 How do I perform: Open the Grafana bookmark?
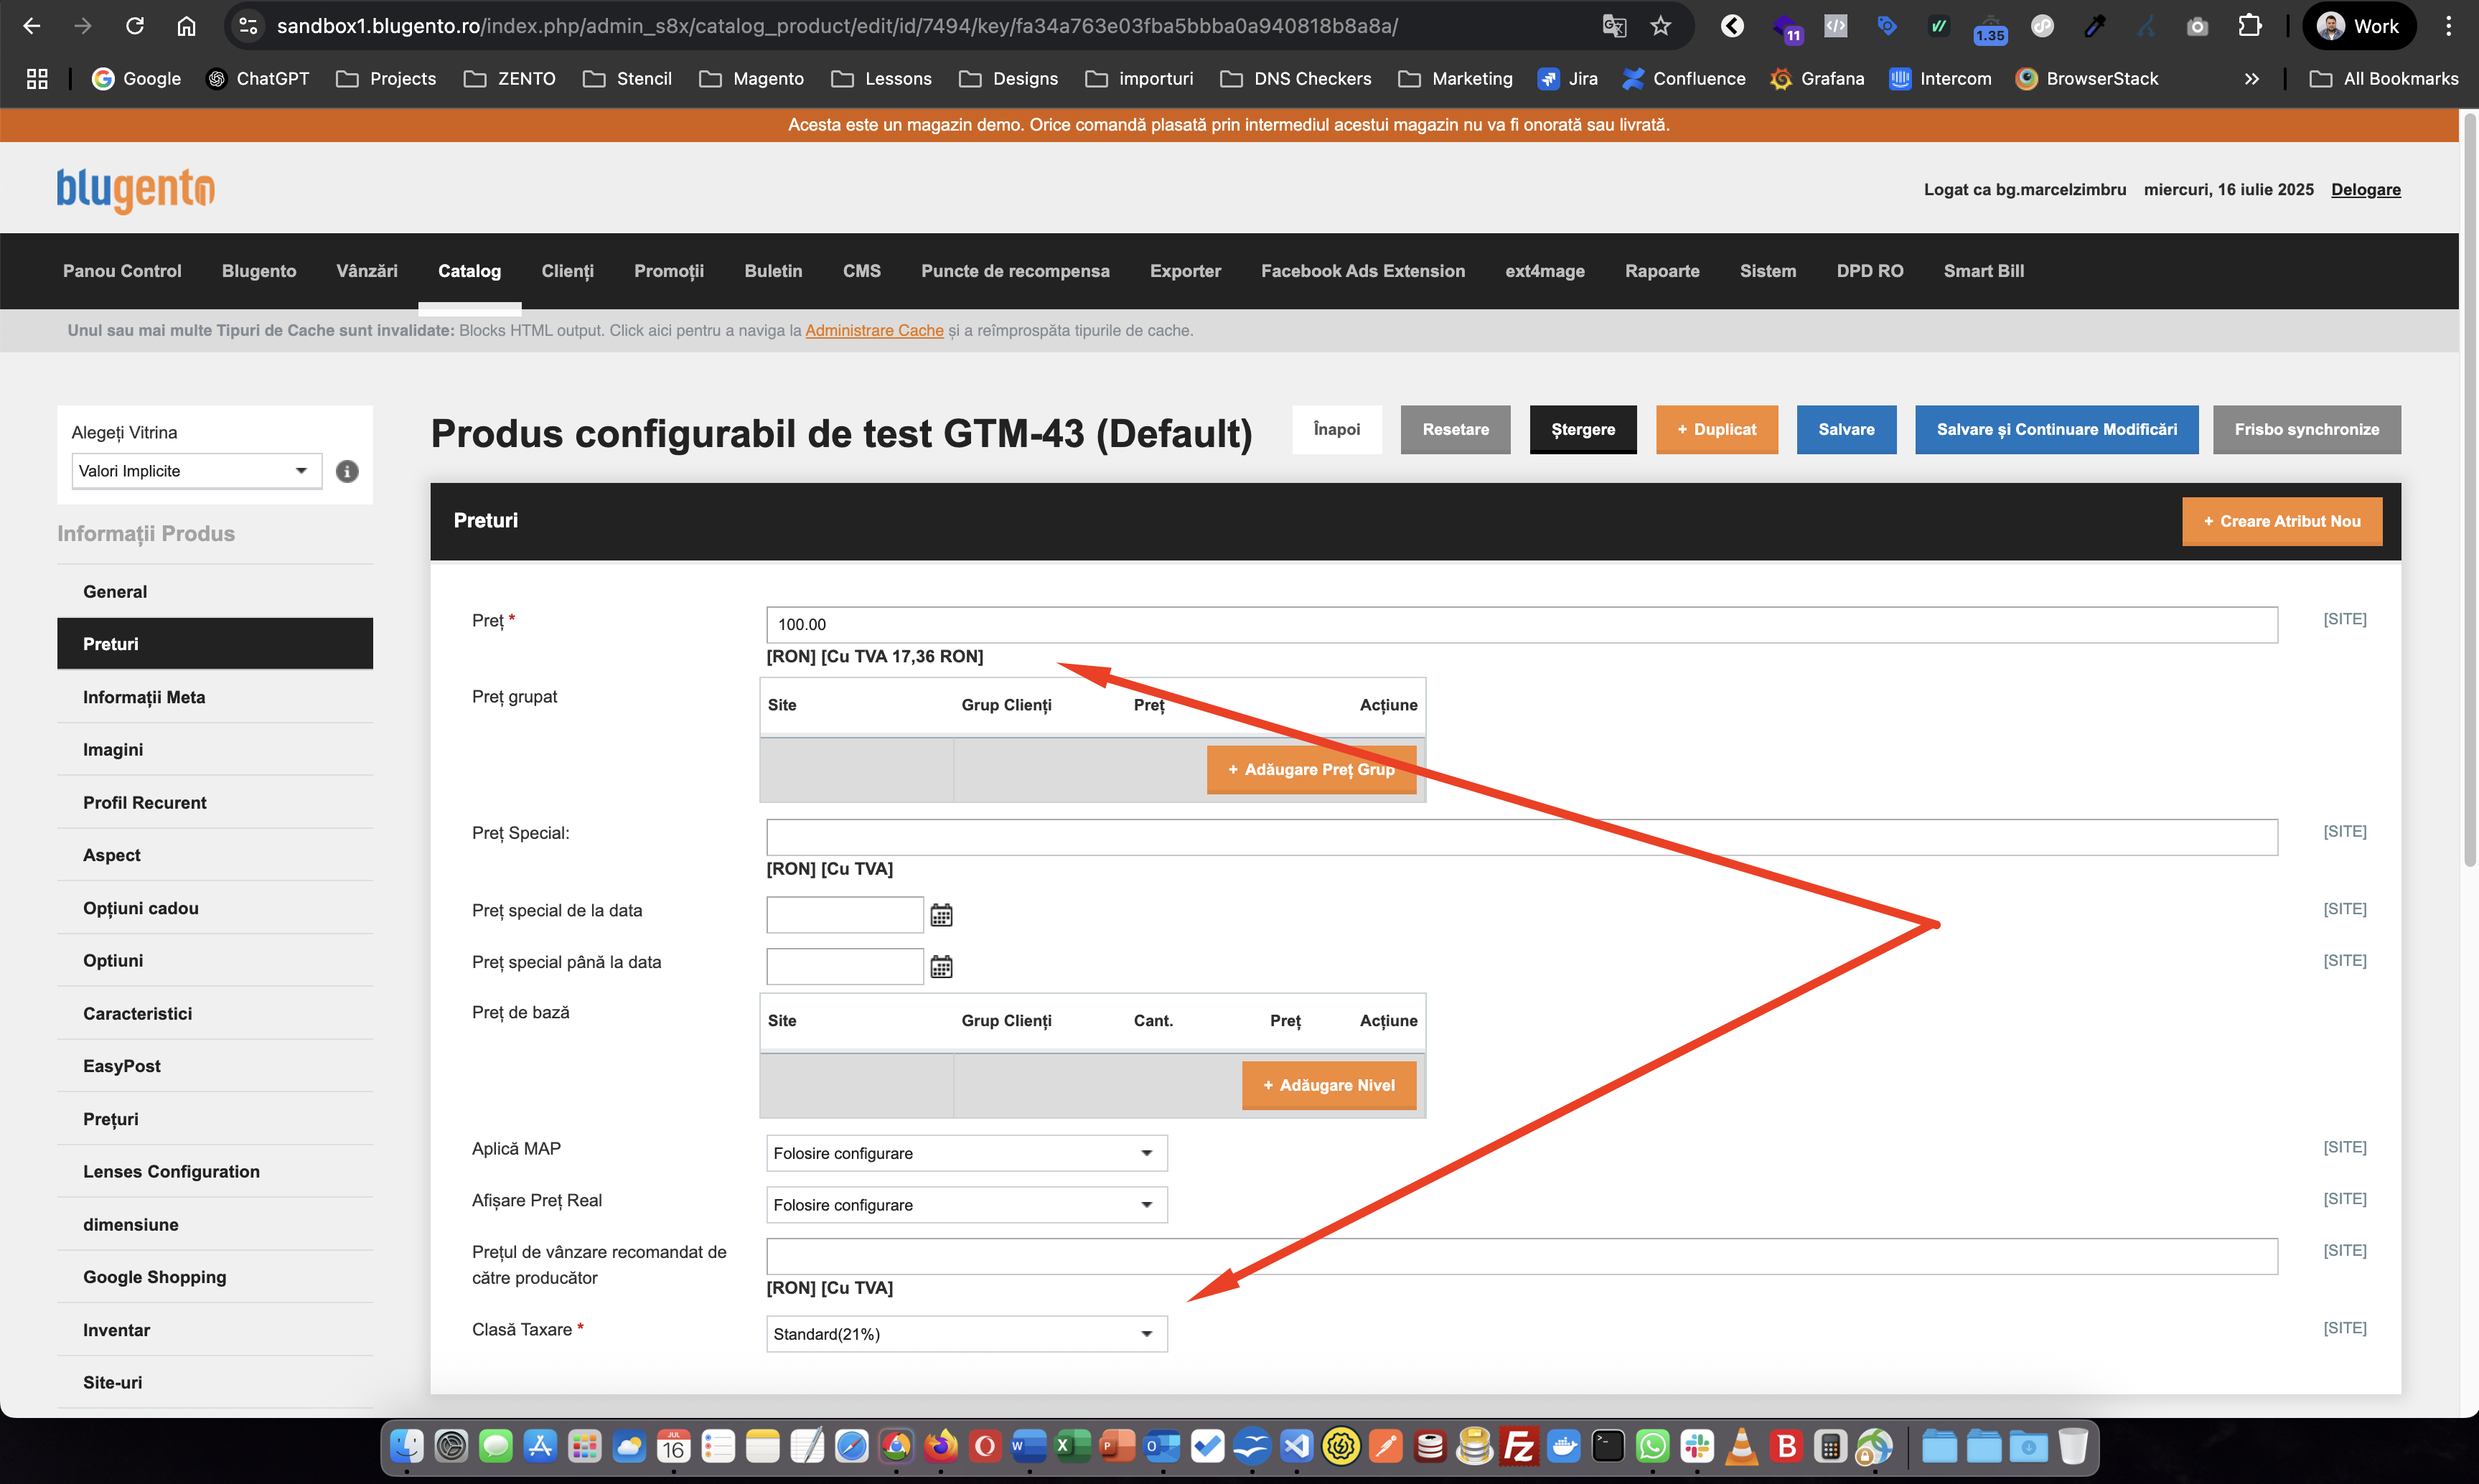pyautogui.click(x=1817, y=79)
